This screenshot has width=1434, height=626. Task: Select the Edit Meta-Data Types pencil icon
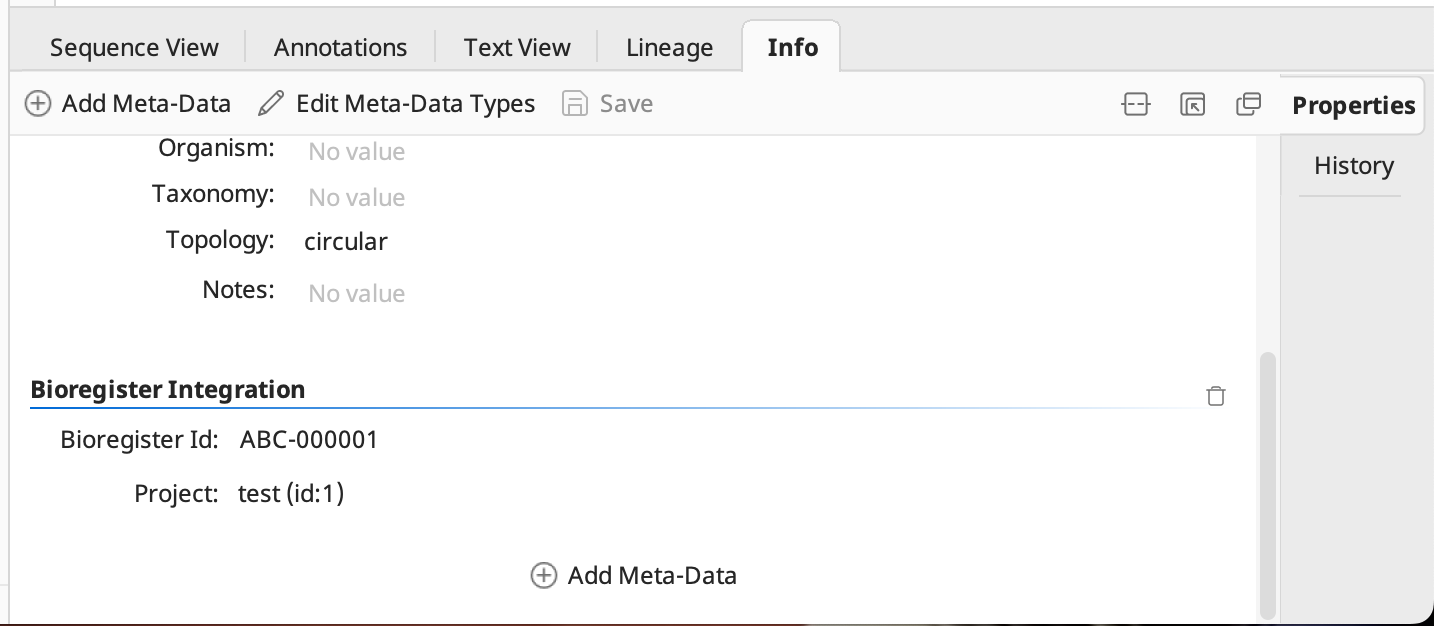pos(269,103)
